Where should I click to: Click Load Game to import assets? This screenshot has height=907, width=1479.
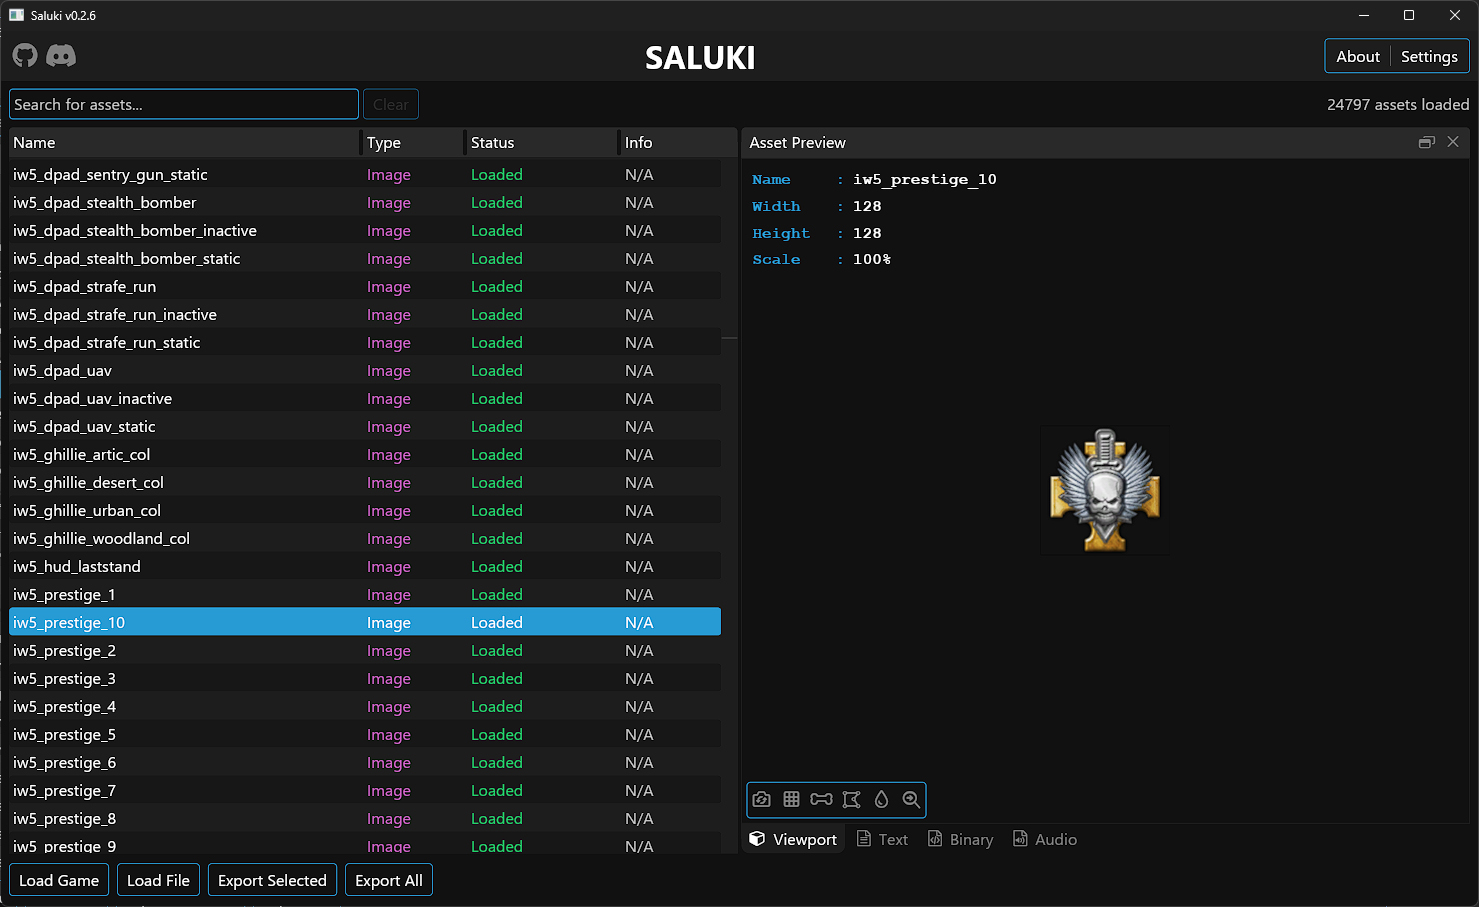click(58, 880)
